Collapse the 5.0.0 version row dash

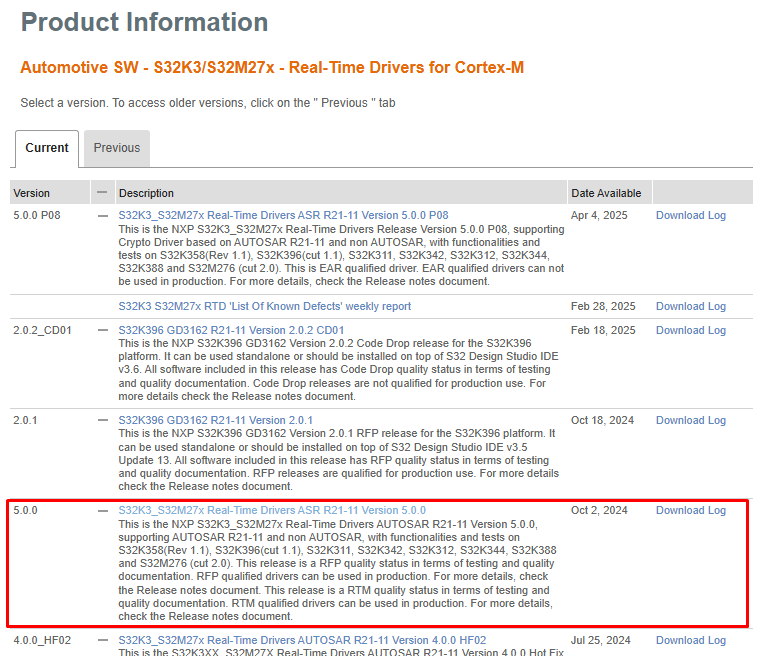pyautogui.click(x=102, y=510)
